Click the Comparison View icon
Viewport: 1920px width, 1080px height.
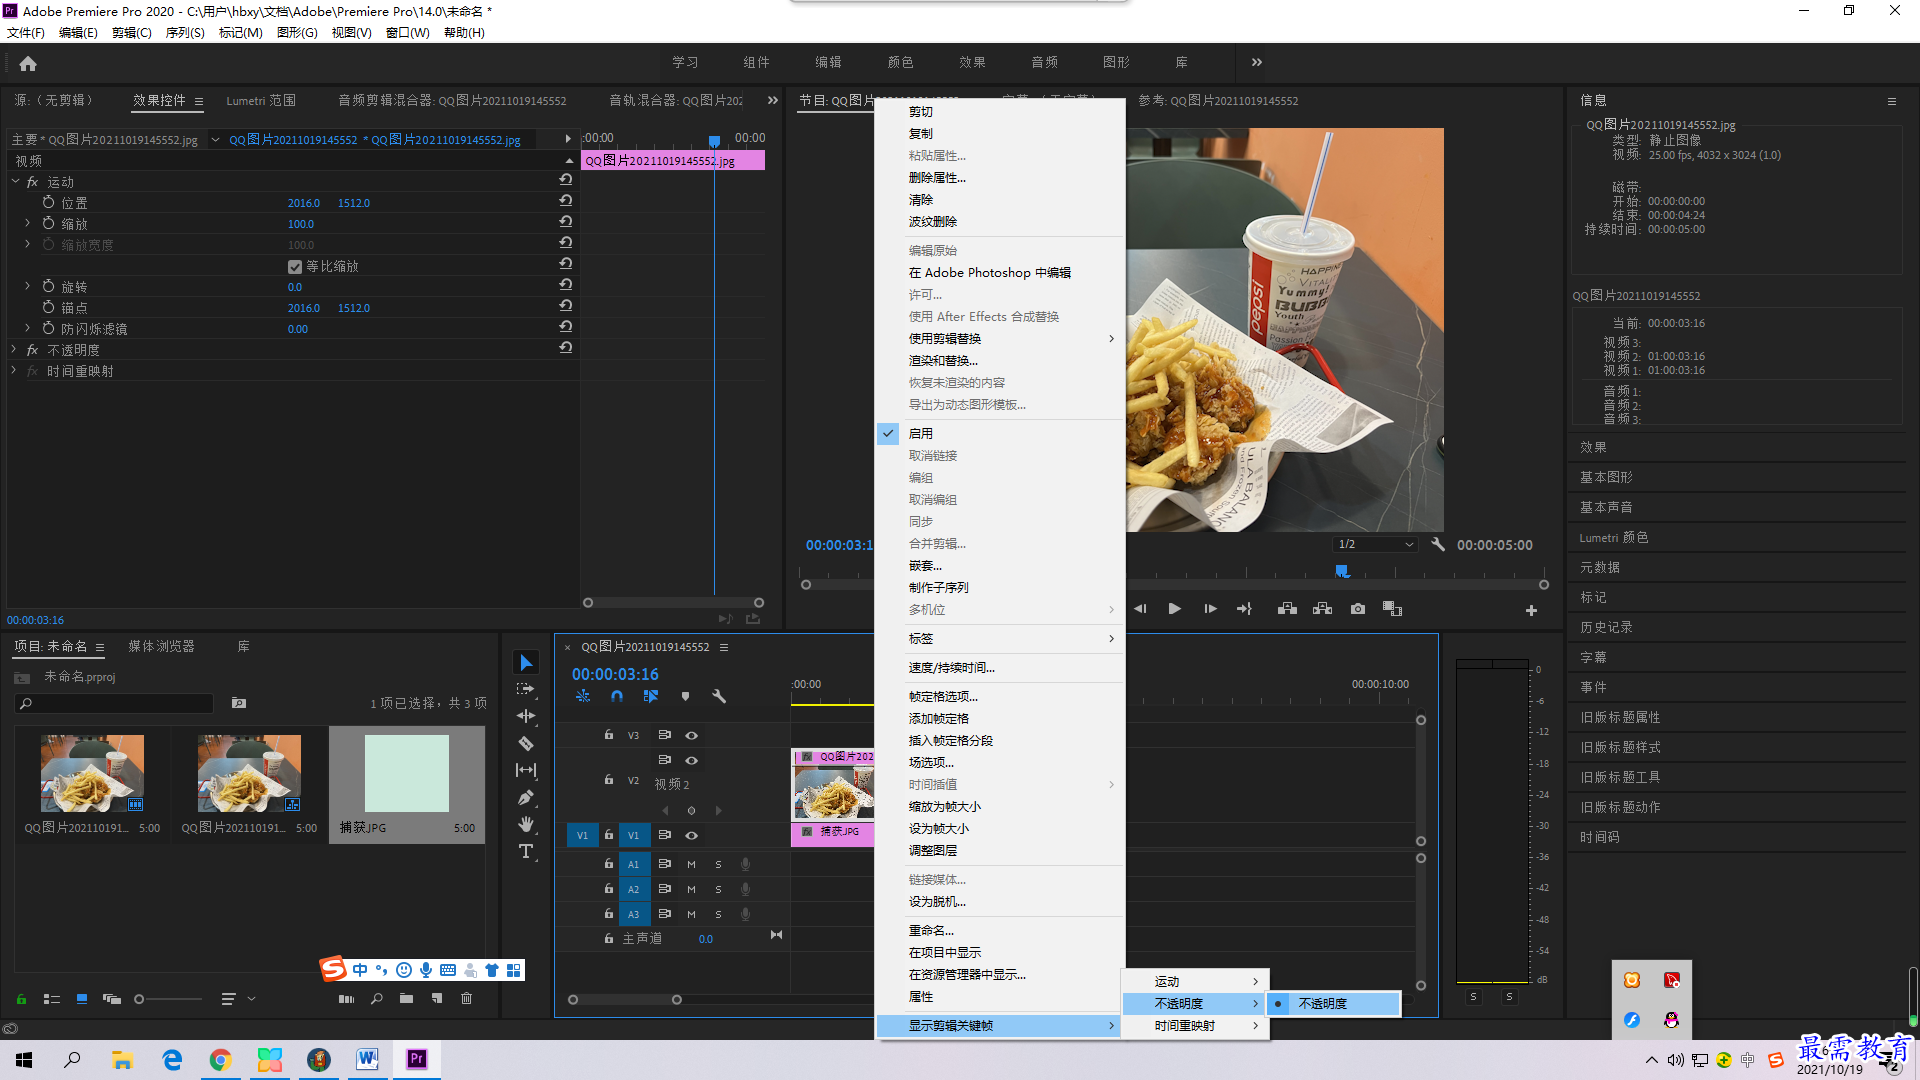click(1392, 609)
